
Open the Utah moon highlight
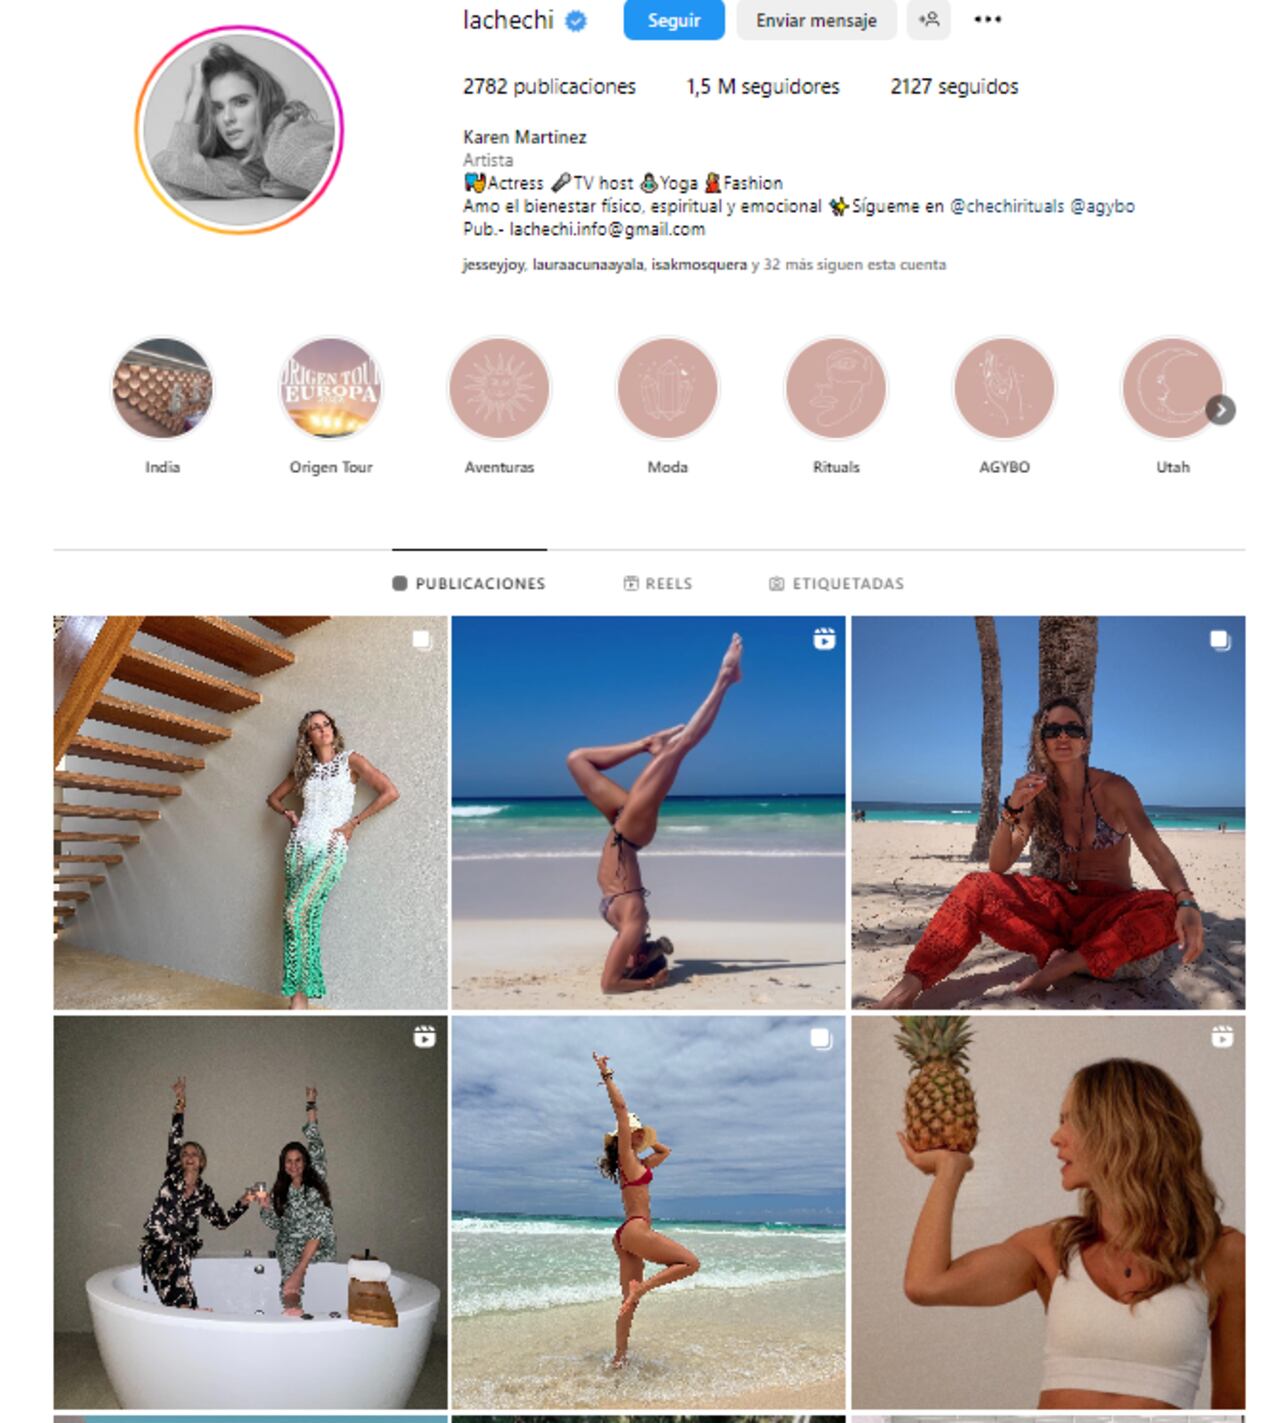click(x=1172, y=388)
